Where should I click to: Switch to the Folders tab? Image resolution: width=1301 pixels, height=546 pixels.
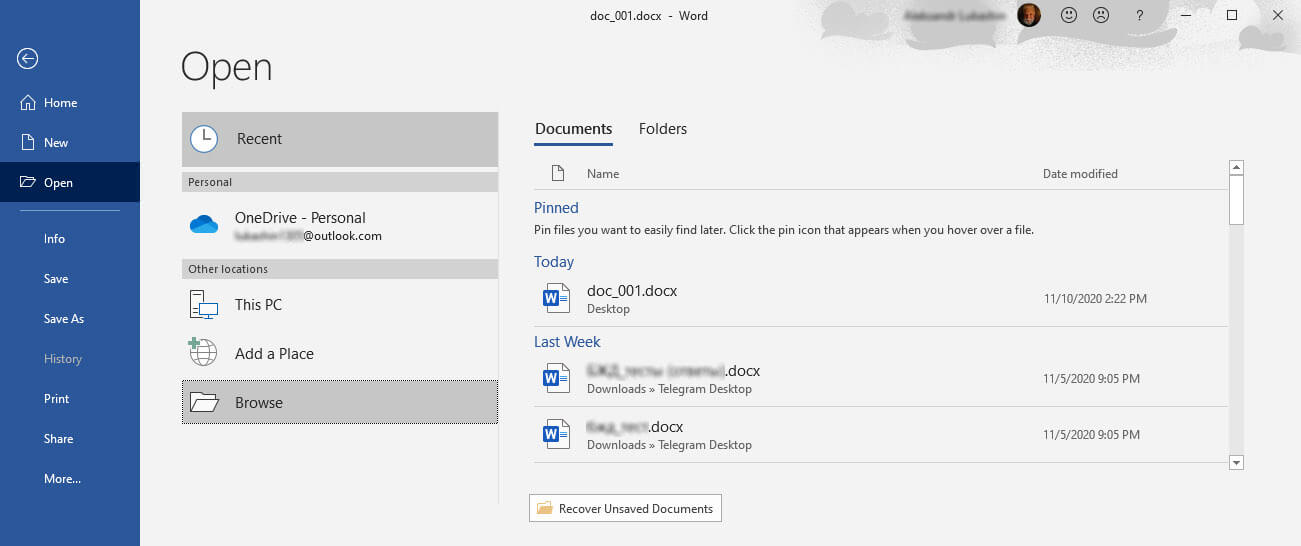click(x=663, y=128)
